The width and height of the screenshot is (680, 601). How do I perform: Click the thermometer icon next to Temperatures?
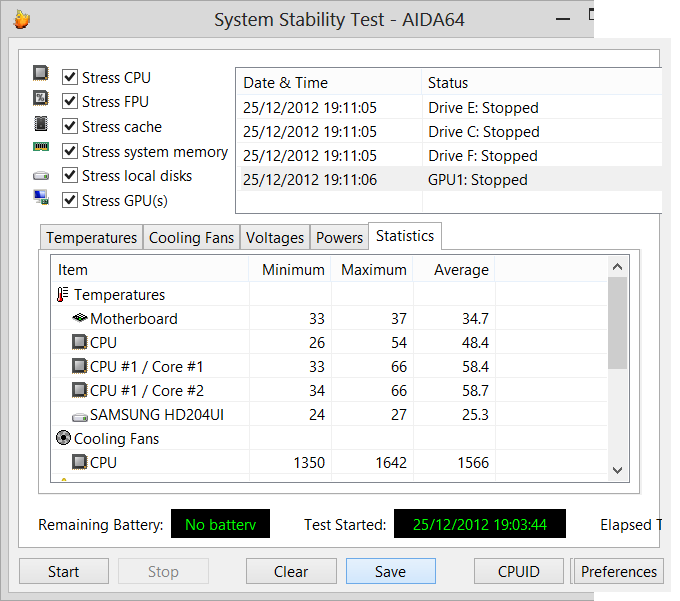[63, 295]
